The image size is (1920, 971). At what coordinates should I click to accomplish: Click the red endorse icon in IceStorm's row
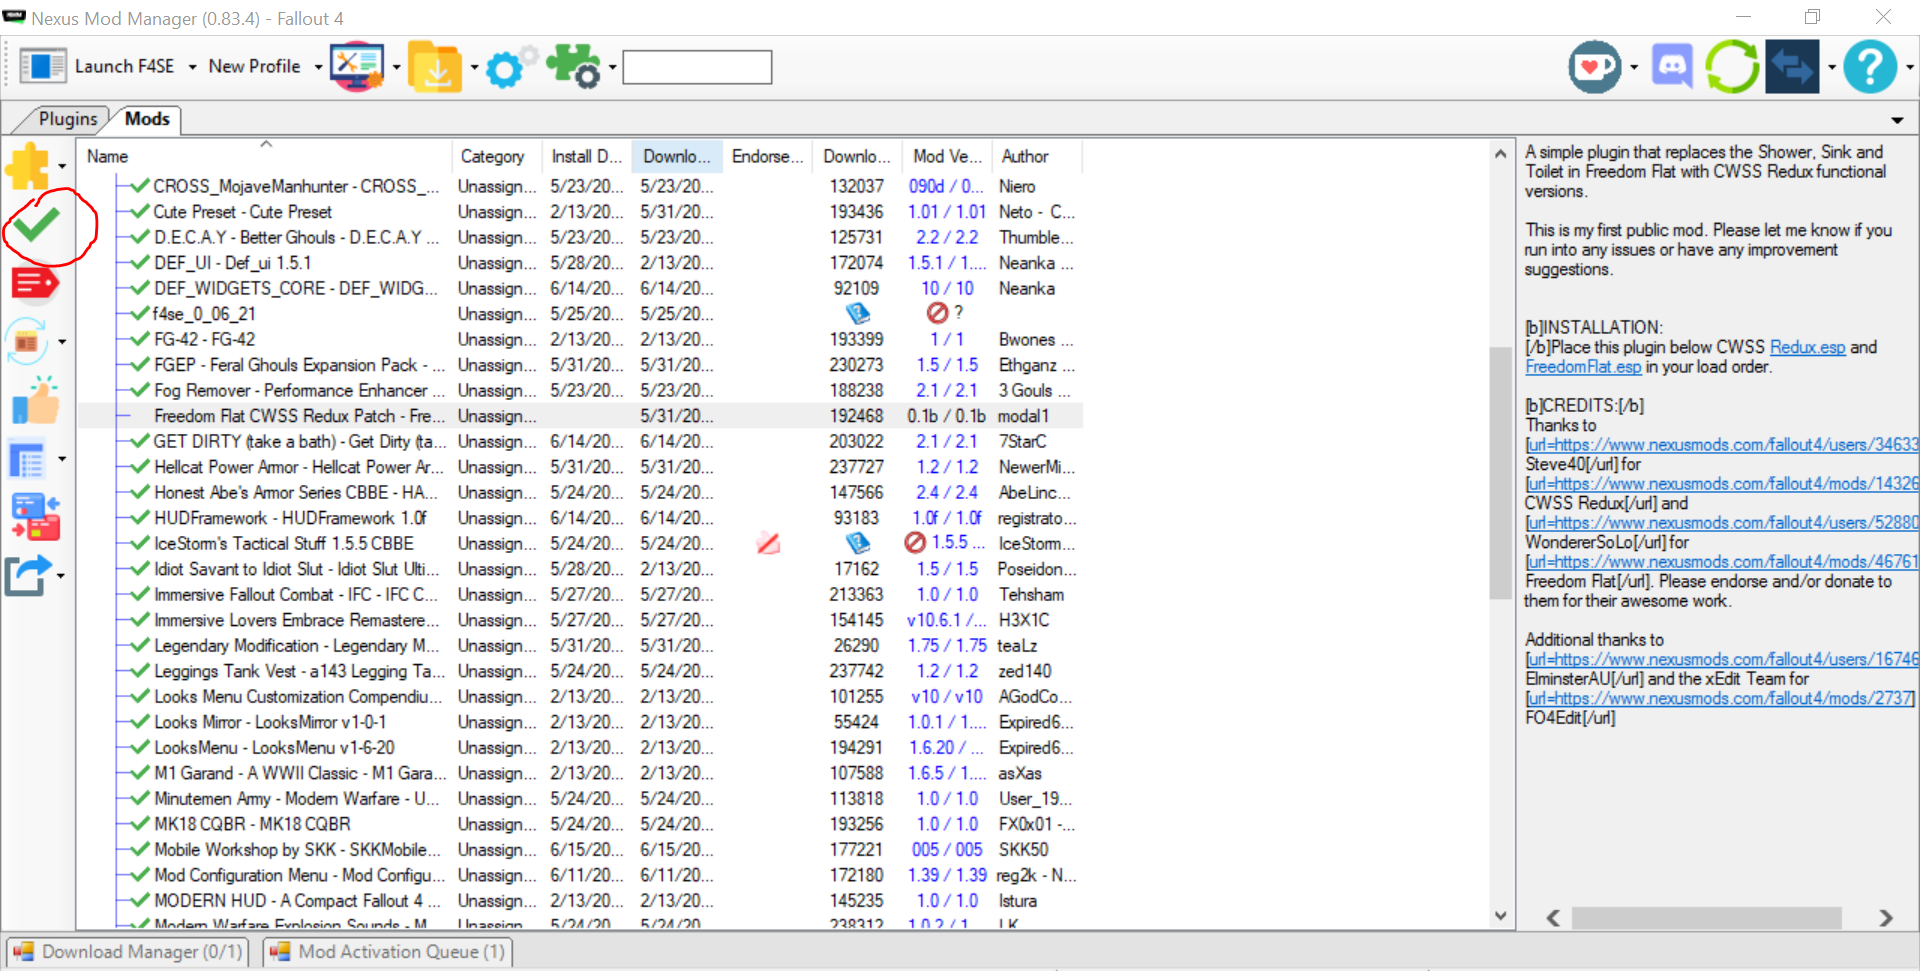[x=768, y=544]
